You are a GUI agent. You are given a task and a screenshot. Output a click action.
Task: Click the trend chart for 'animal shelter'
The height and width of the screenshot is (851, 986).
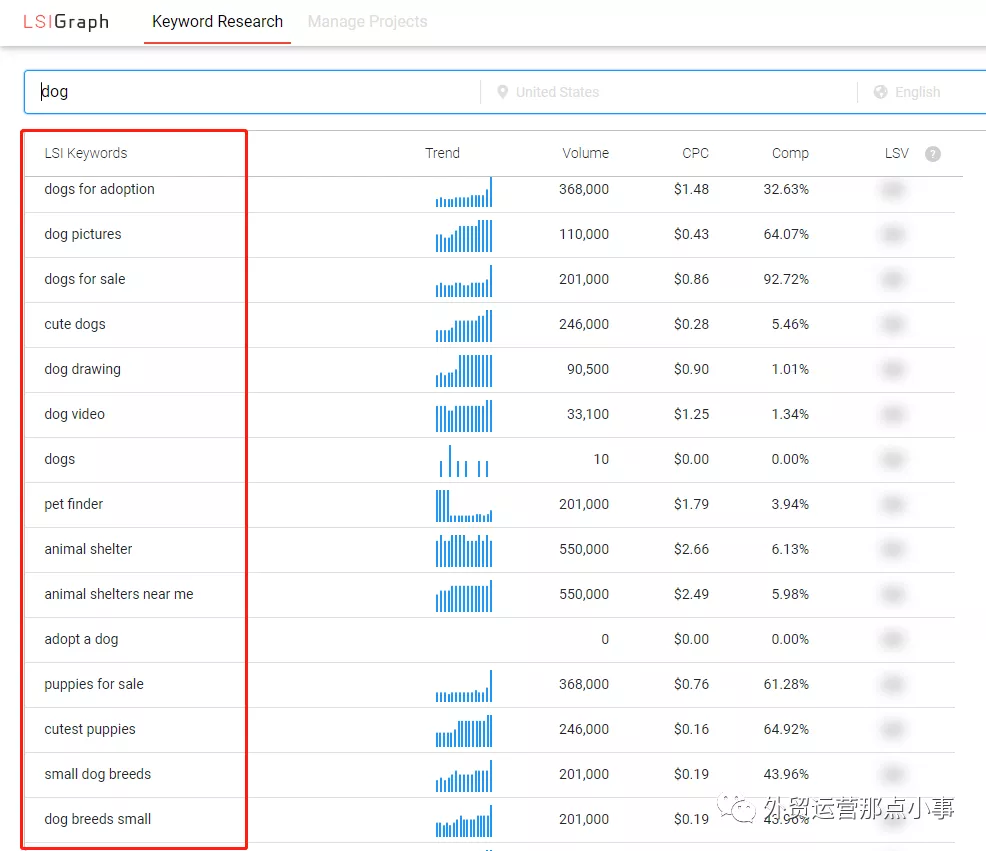[x=464, y=550]
